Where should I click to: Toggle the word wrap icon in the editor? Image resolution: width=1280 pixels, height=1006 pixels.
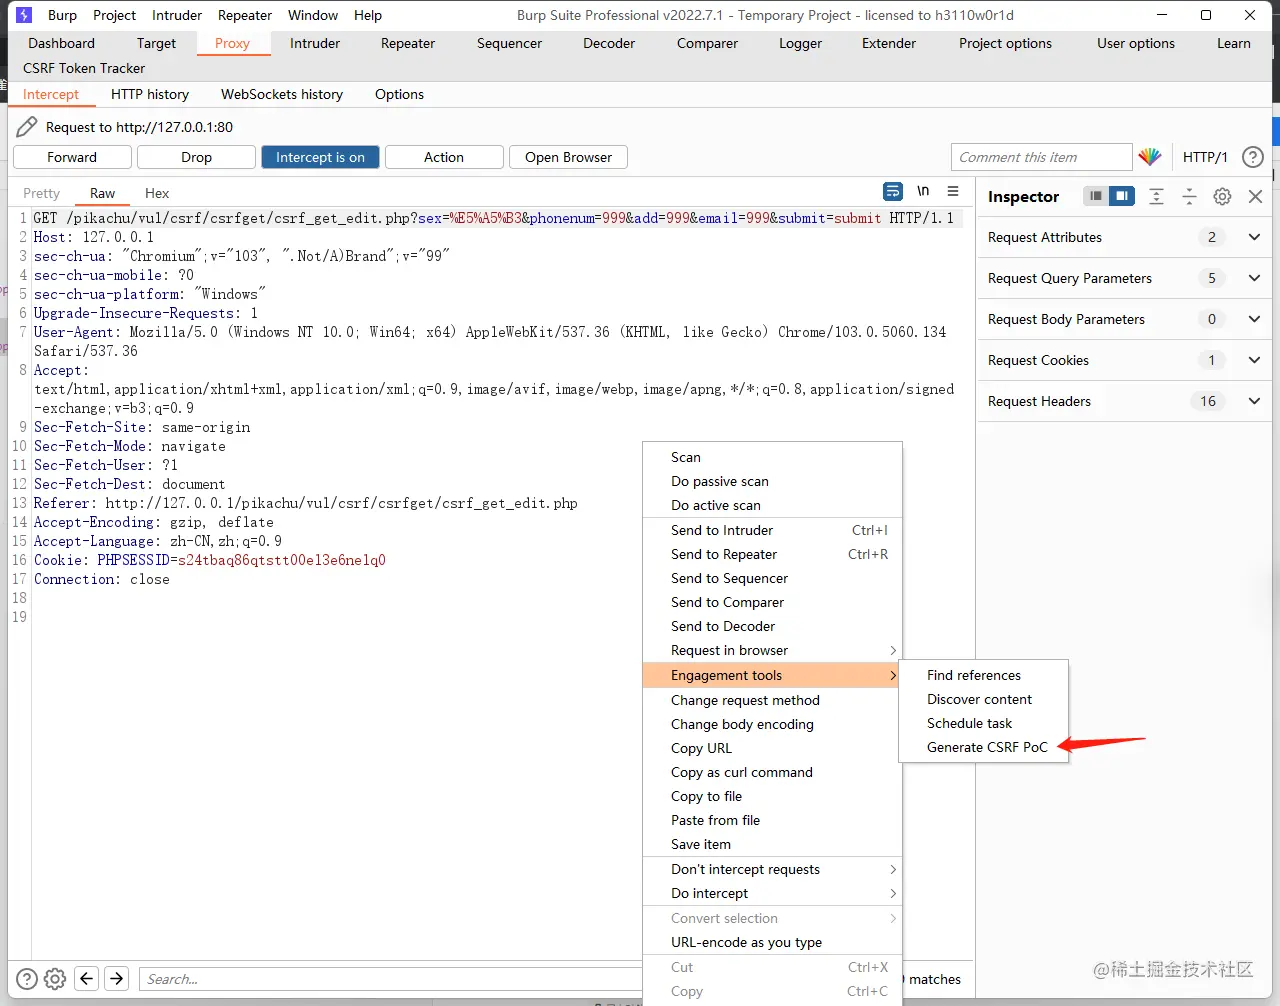click(x=893, y=191)
